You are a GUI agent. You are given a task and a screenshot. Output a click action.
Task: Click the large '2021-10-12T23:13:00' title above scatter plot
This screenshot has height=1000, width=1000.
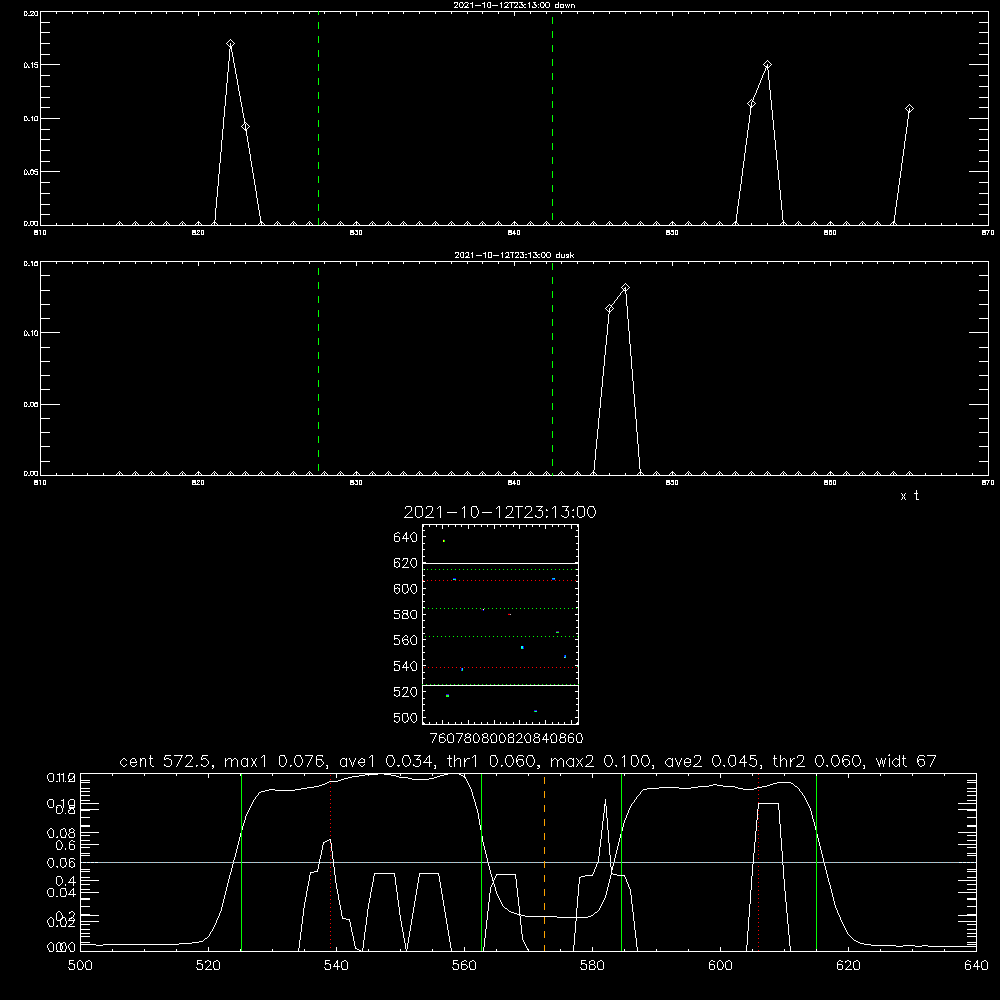pos(500,512)
